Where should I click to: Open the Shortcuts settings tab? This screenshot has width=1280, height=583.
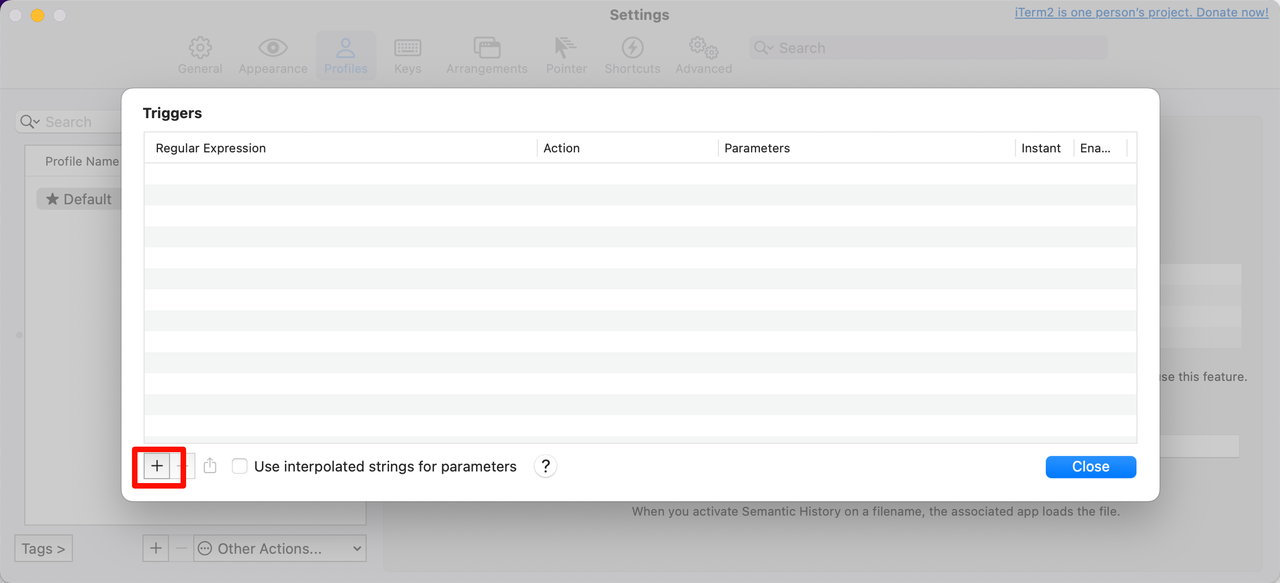click(x=632, y=55)
